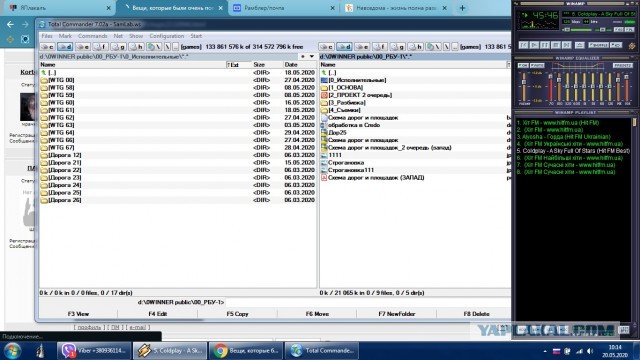The image size is (640, 360).
Task: Select drive c in left panel
Action: [47, 47]
